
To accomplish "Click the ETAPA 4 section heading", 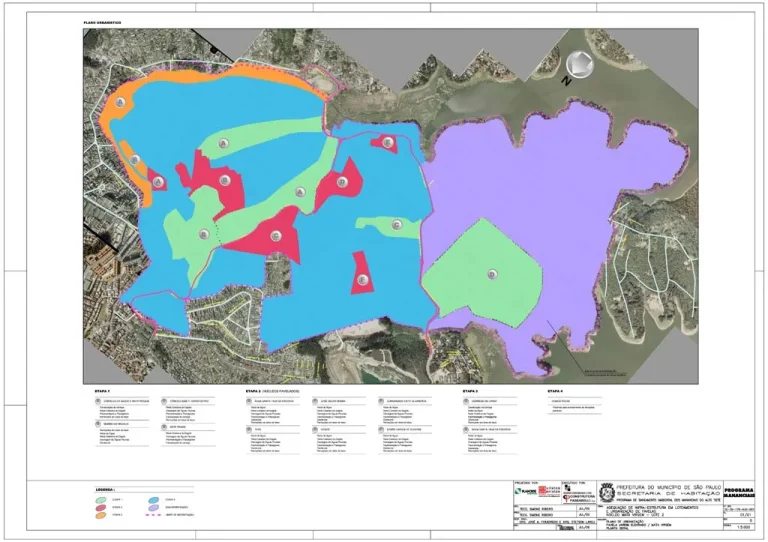I will tap(556, 390).
